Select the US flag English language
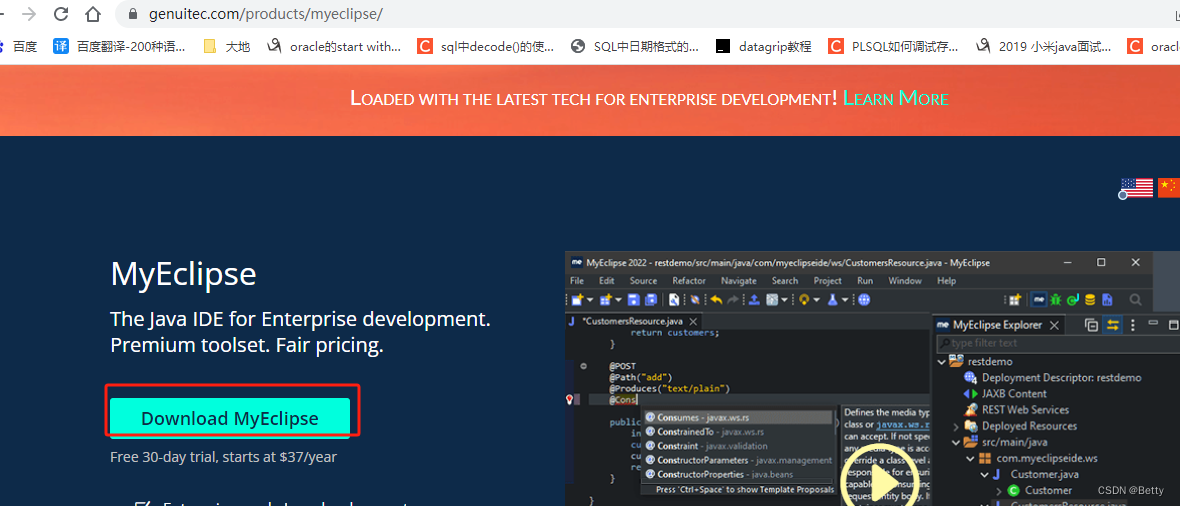The width and height of the screenshot is (1180, 506). pos(1136,187)
